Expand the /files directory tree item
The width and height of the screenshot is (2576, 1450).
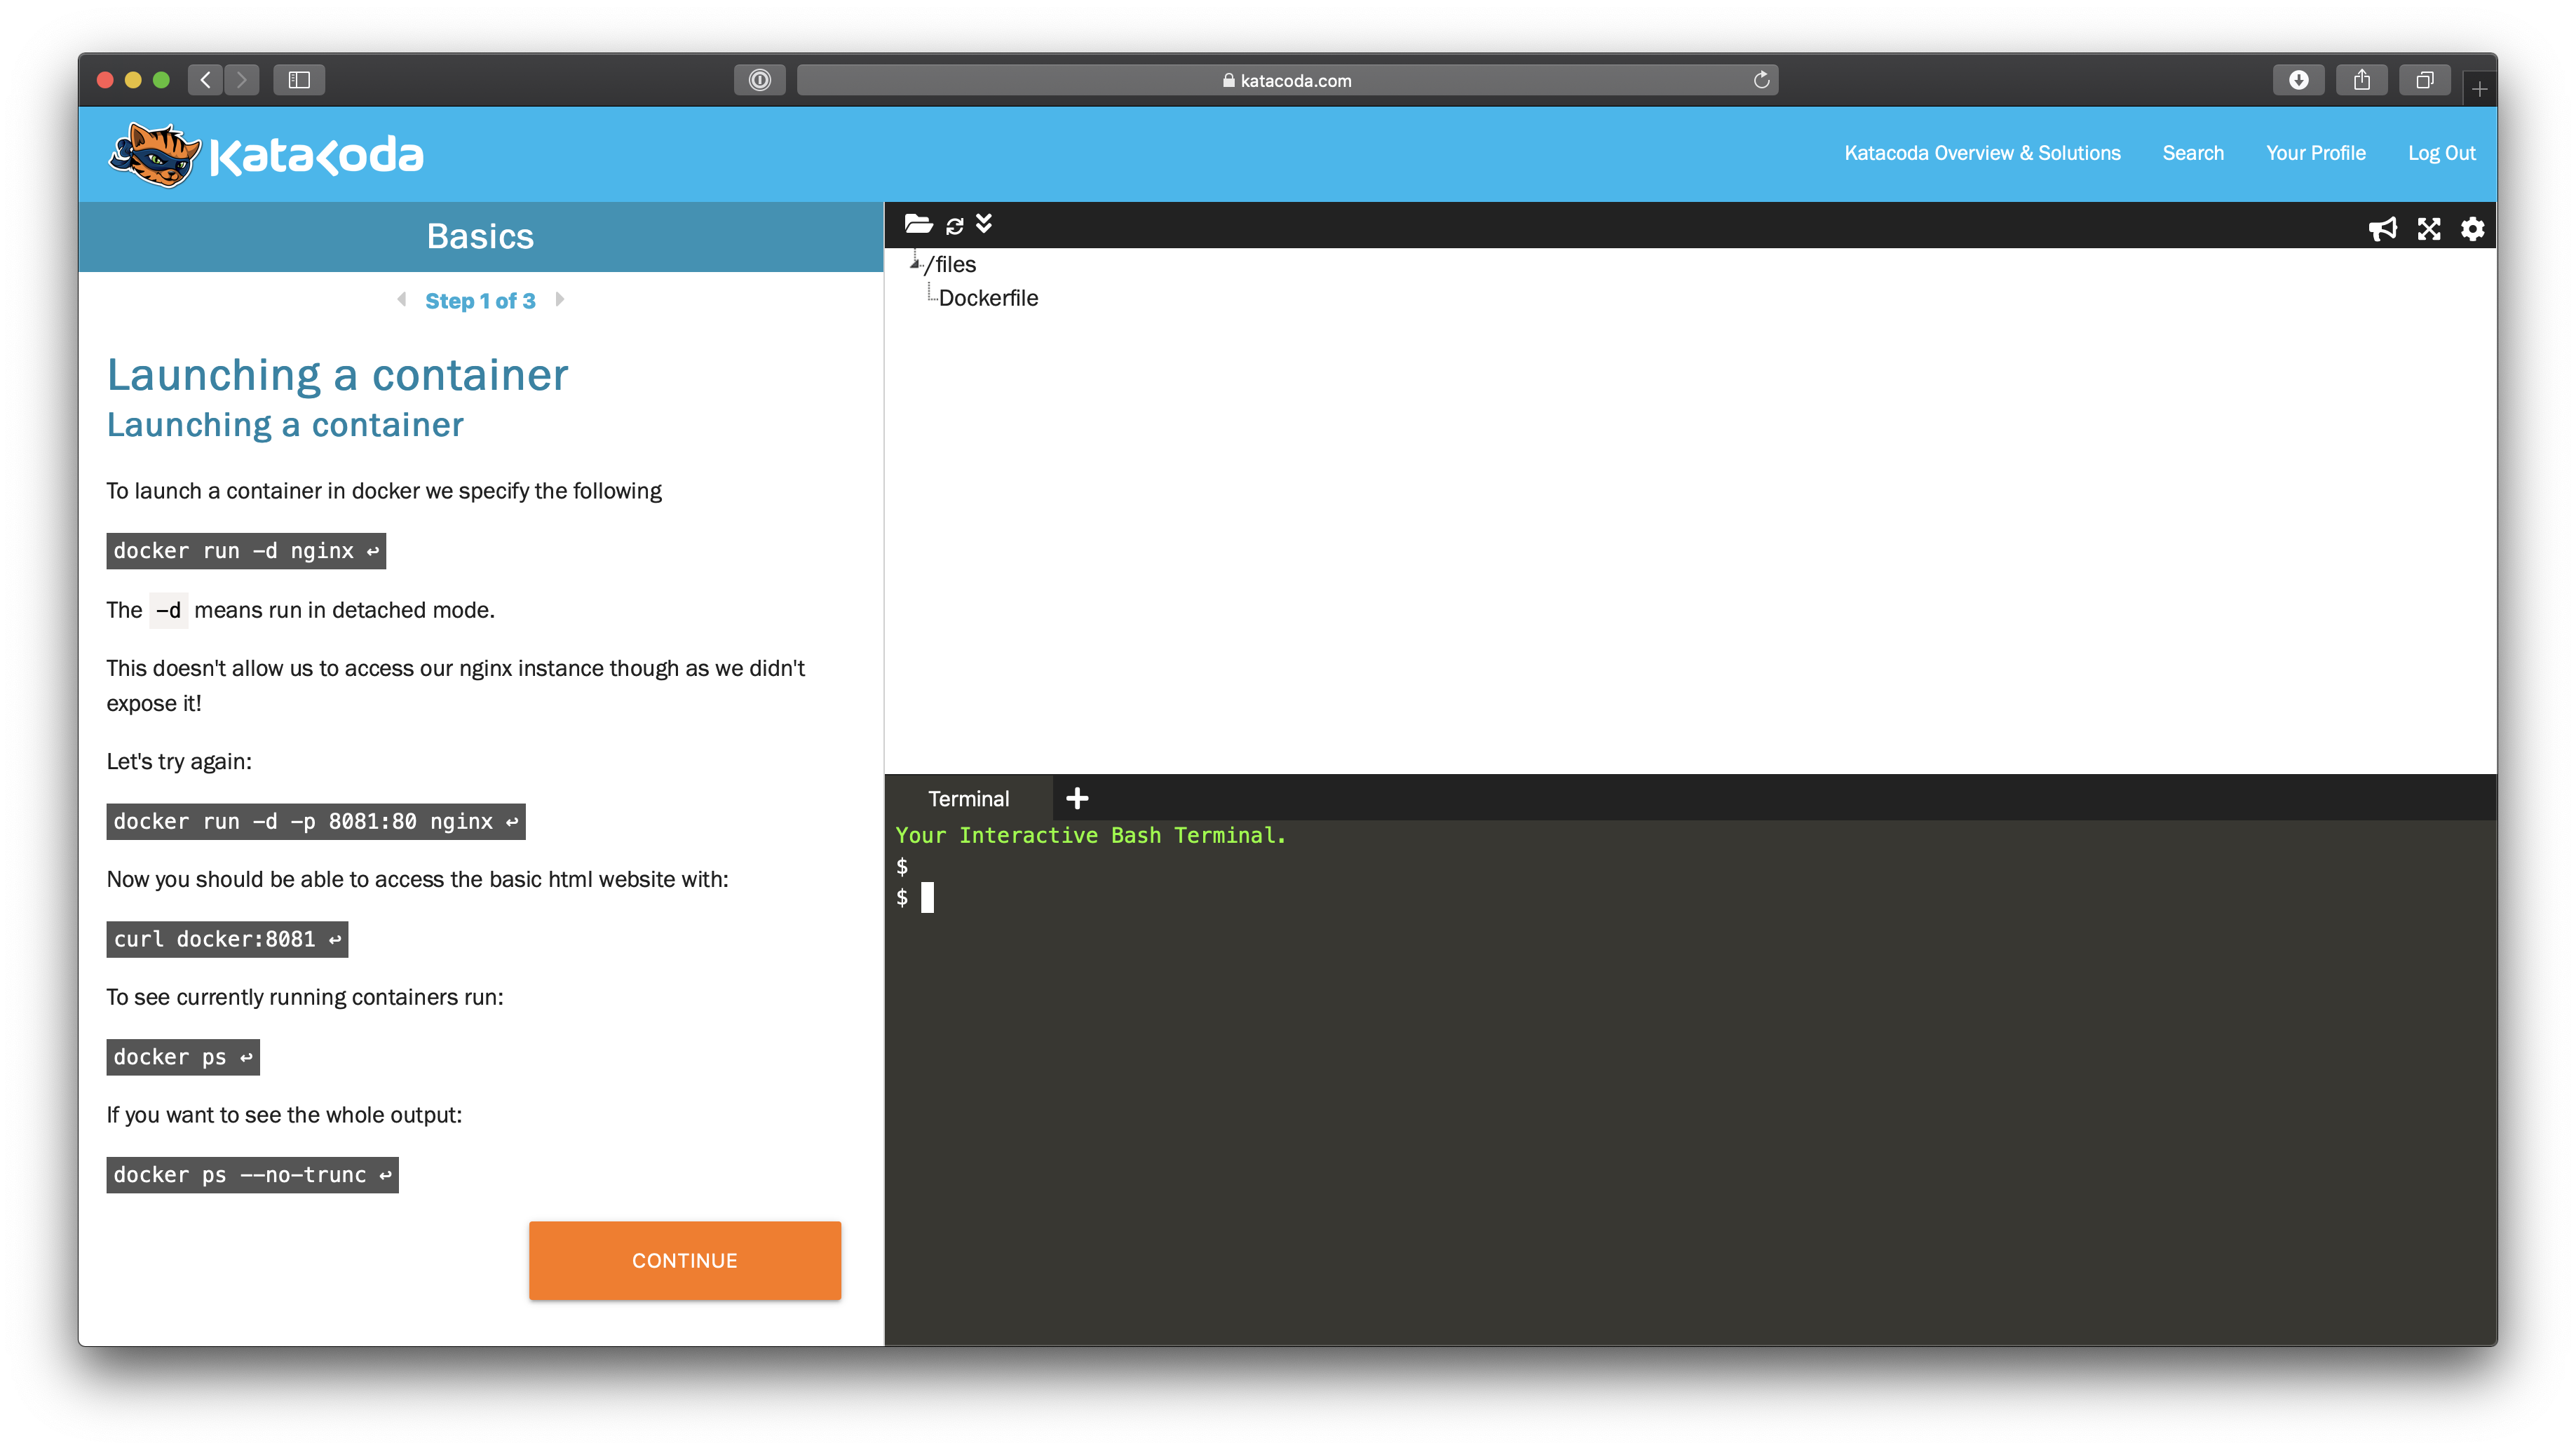[x=911, y=264]
